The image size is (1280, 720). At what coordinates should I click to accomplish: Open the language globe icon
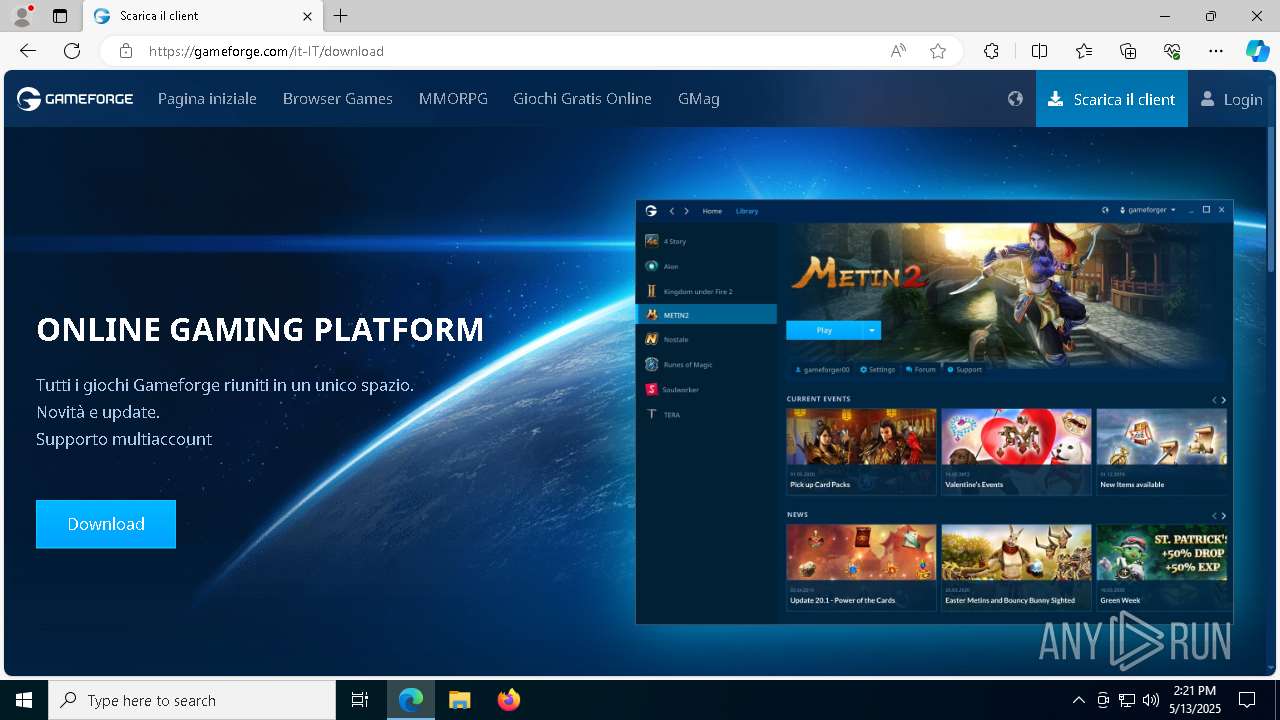[x=1015, y=98]
